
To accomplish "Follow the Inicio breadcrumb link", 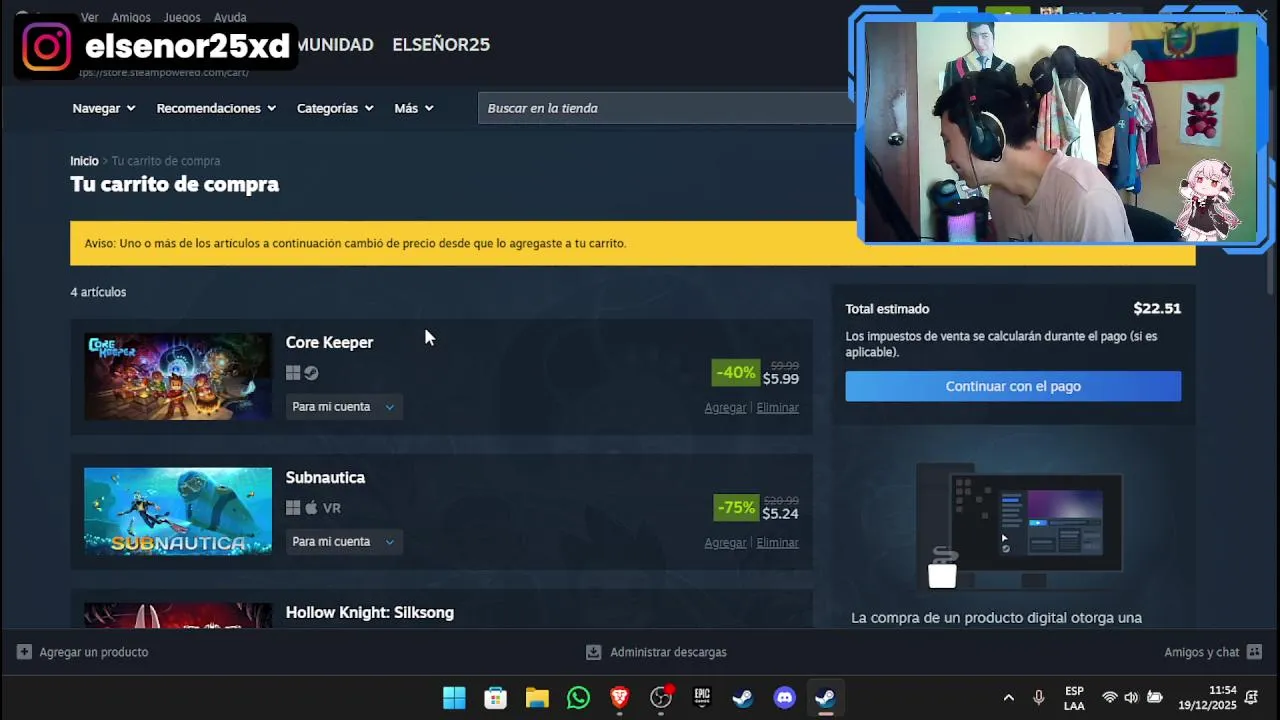I will [84, 161].
